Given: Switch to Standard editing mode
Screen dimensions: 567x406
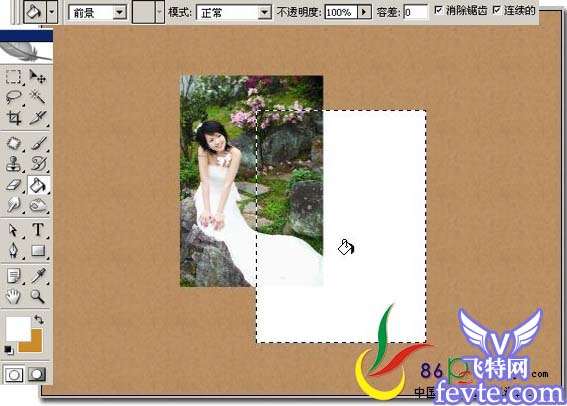Looking at the screenshot, I should point(13,374).
